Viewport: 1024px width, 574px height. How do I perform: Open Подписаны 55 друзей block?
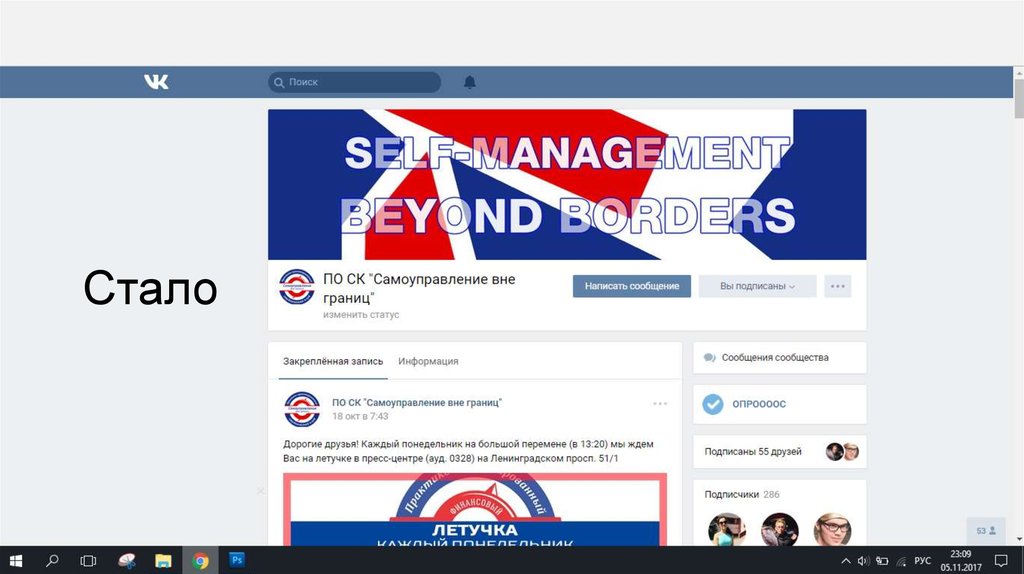pyautogui.click(x=780, y=452)
